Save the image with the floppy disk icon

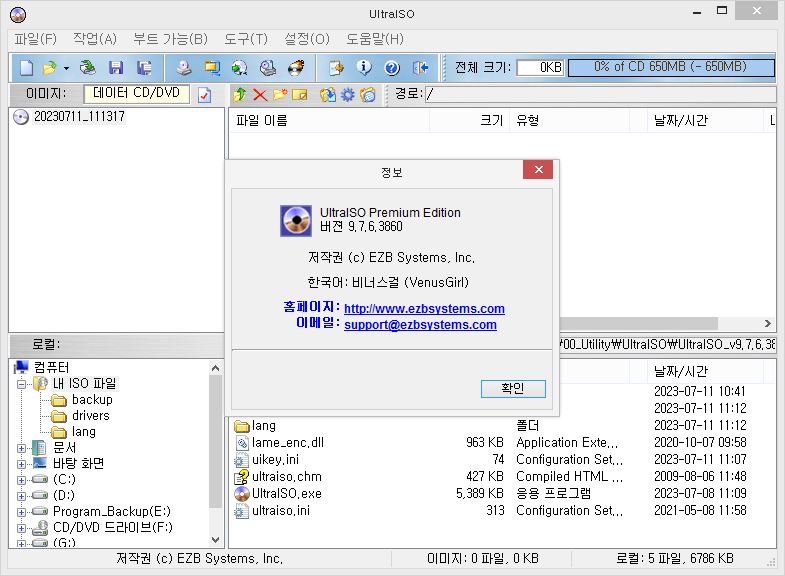[x=116, y=68]
